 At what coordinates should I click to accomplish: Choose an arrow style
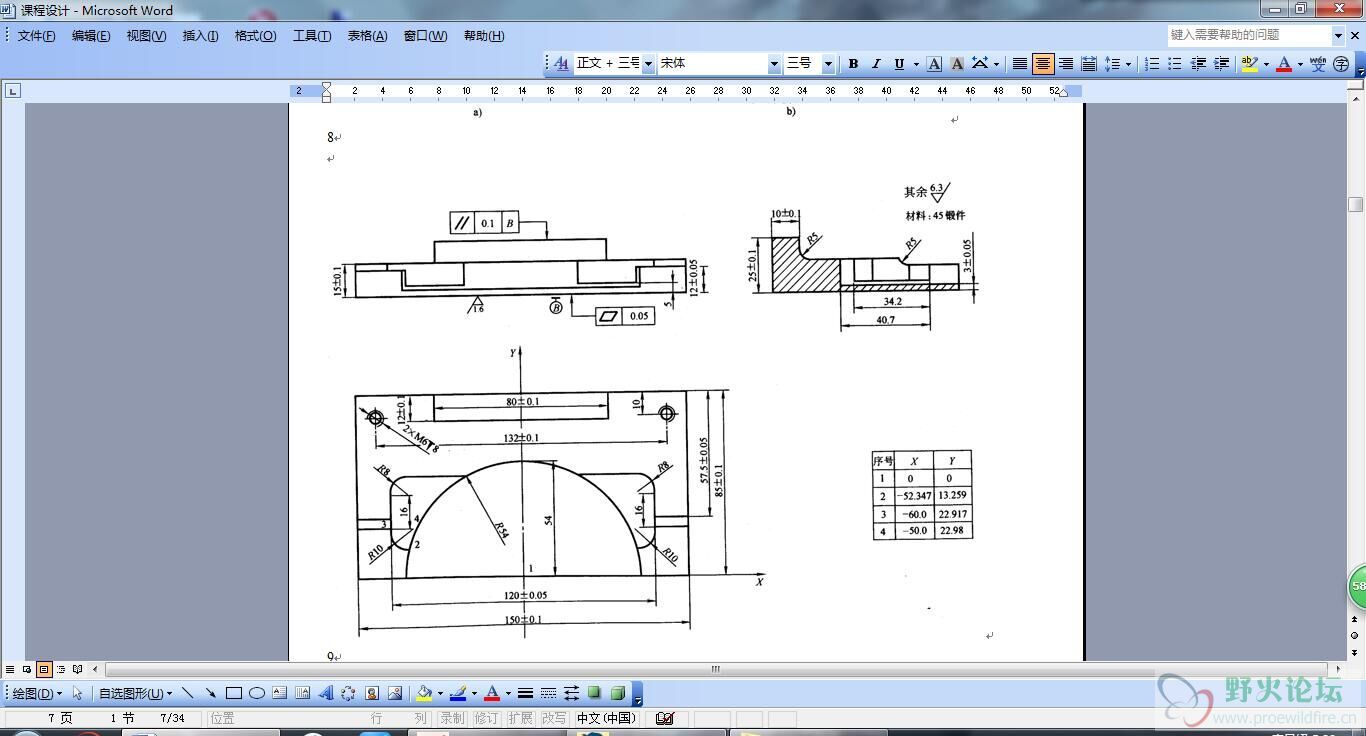(571, 693)
